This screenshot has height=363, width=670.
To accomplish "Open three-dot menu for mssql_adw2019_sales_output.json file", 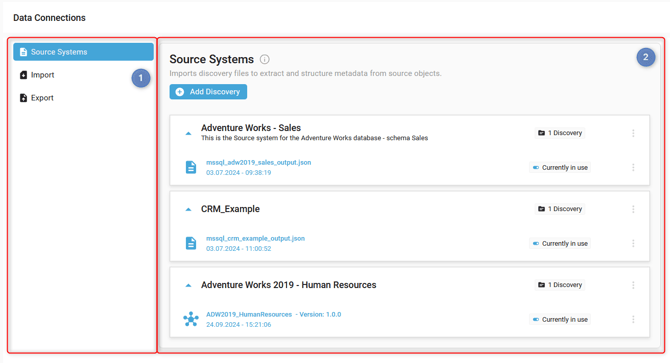I will [x=633, y=167].
